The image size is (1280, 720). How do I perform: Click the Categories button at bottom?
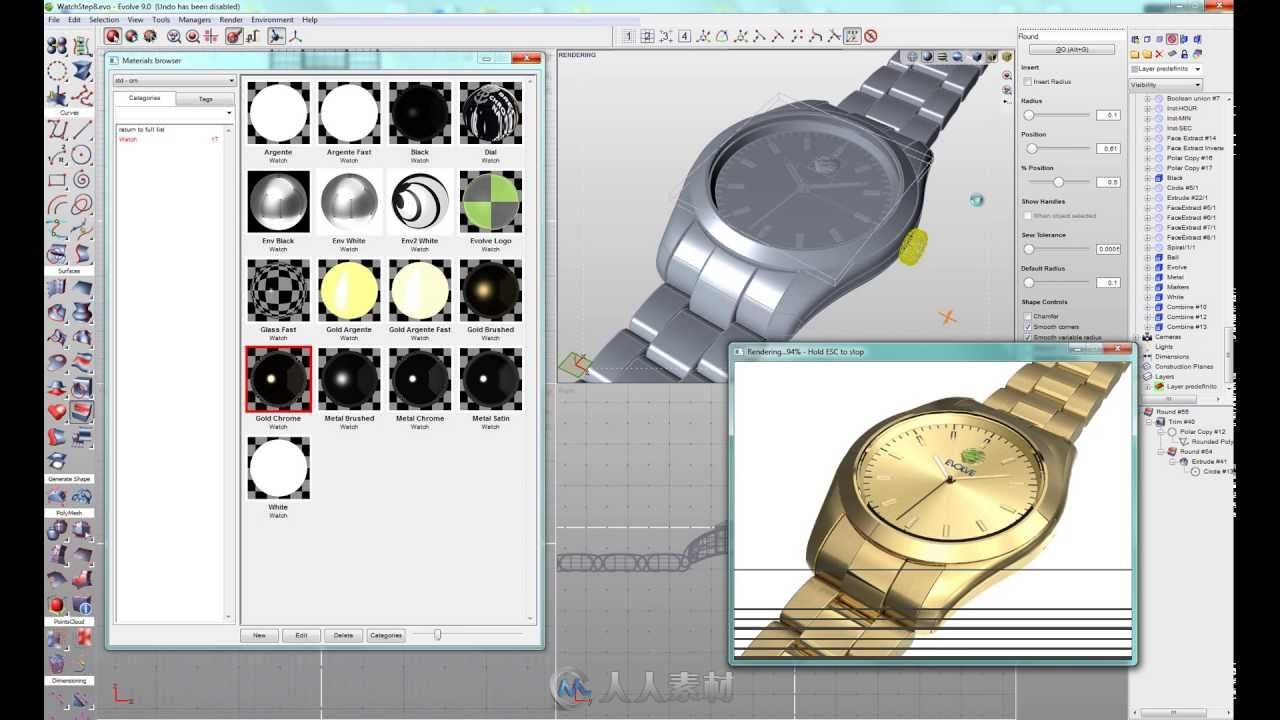pyautogui.click(x=385, y=635)
